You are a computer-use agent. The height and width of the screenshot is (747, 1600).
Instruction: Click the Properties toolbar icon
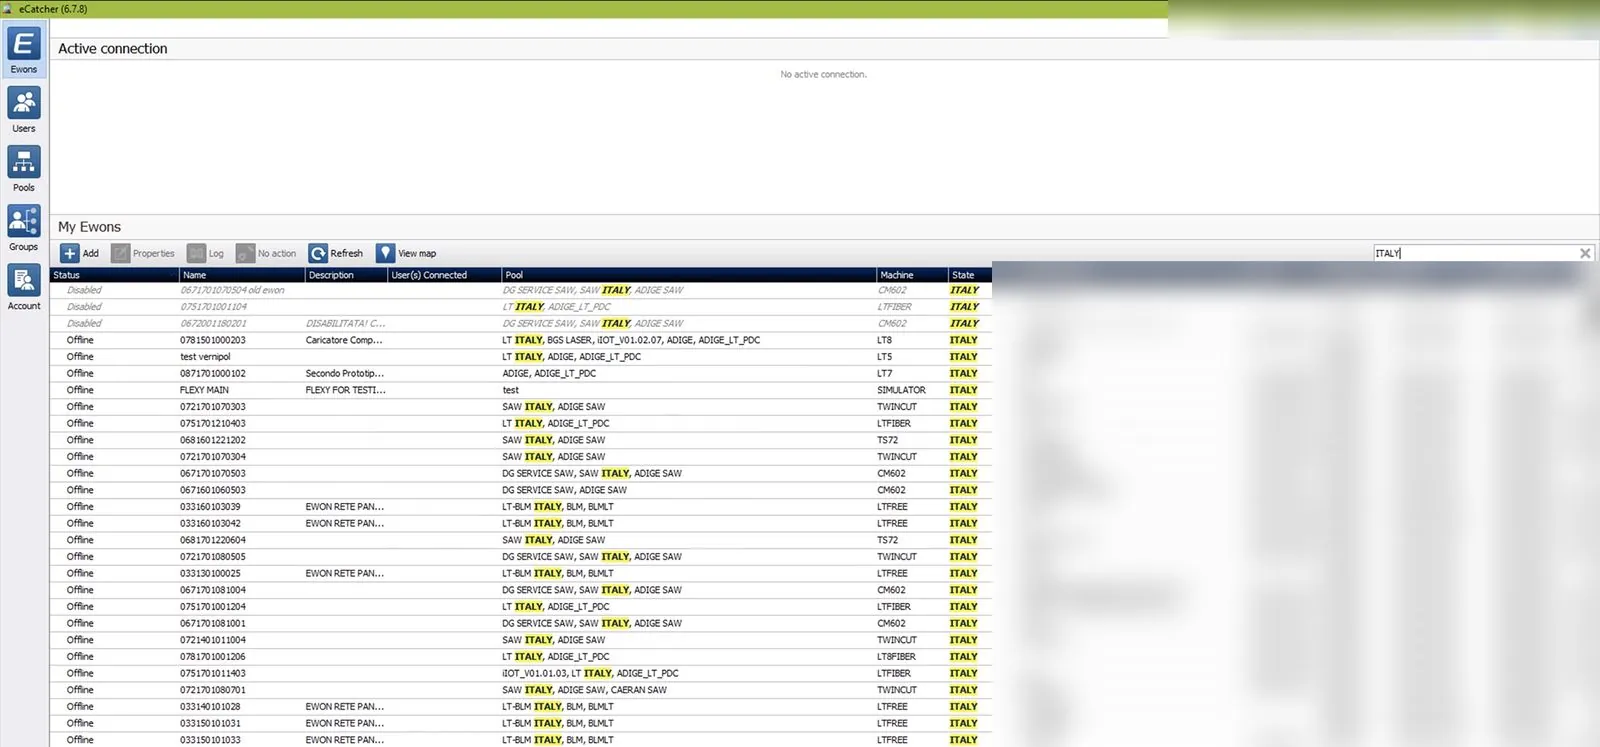121,253
